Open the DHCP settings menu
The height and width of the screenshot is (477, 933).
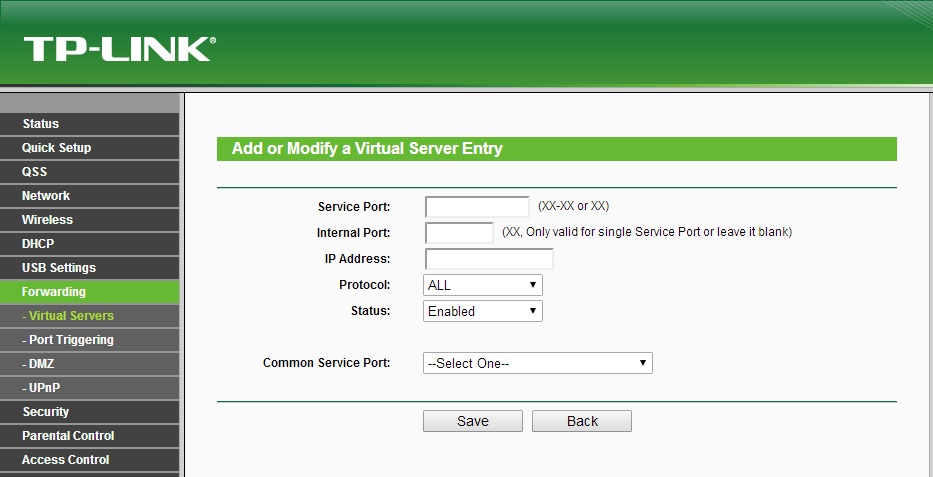pos(38,244)
